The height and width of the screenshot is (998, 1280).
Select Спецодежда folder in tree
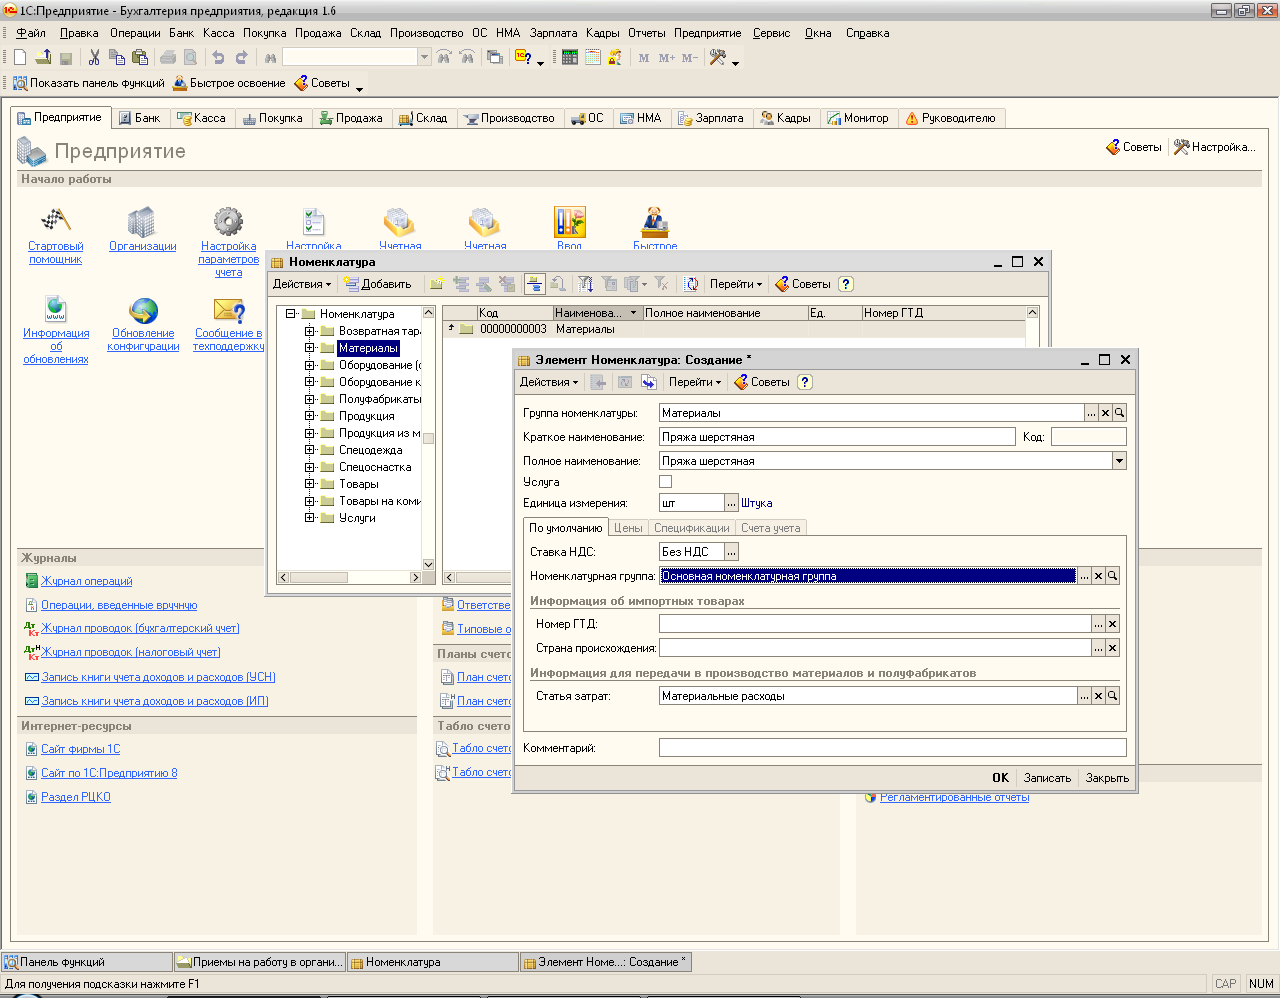(x=370, y=450)
